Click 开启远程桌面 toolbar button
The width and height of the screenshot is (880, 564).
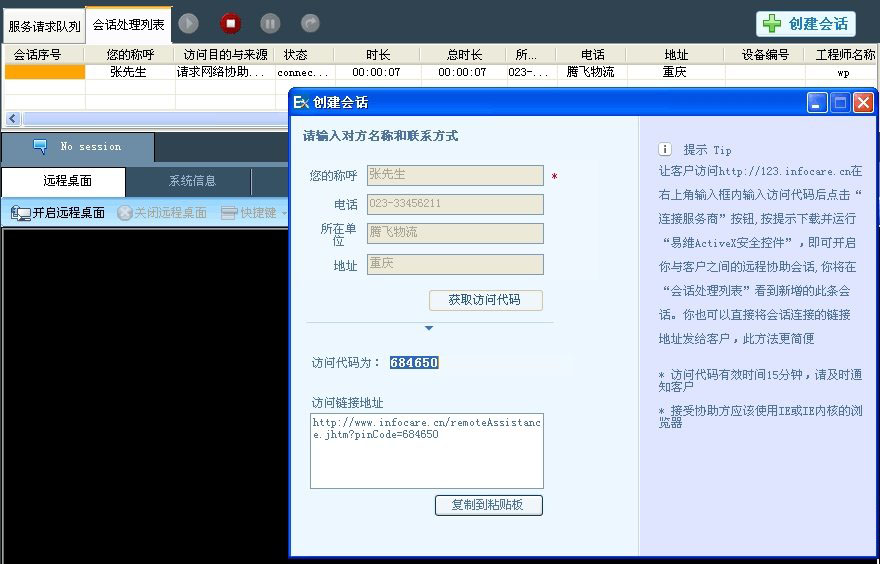point(58,213)
